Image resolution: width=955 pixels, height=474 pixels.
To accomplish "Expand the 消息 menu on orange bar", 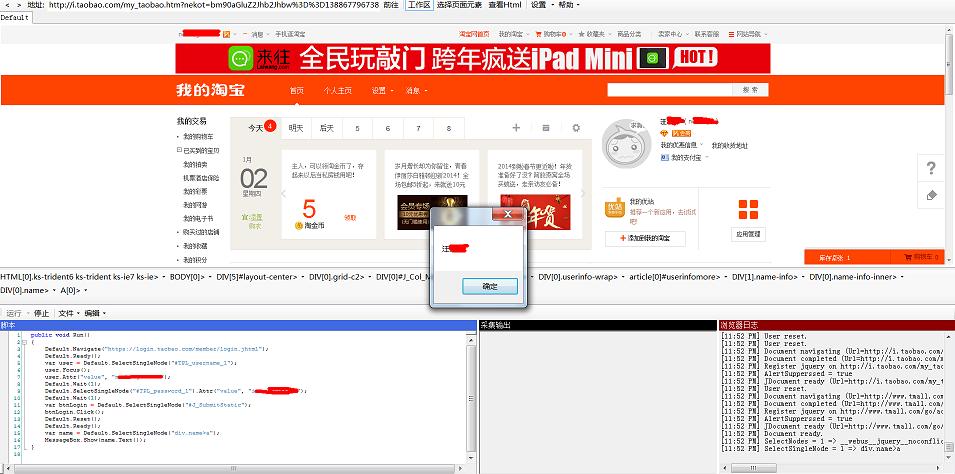I will coord(417,90).
